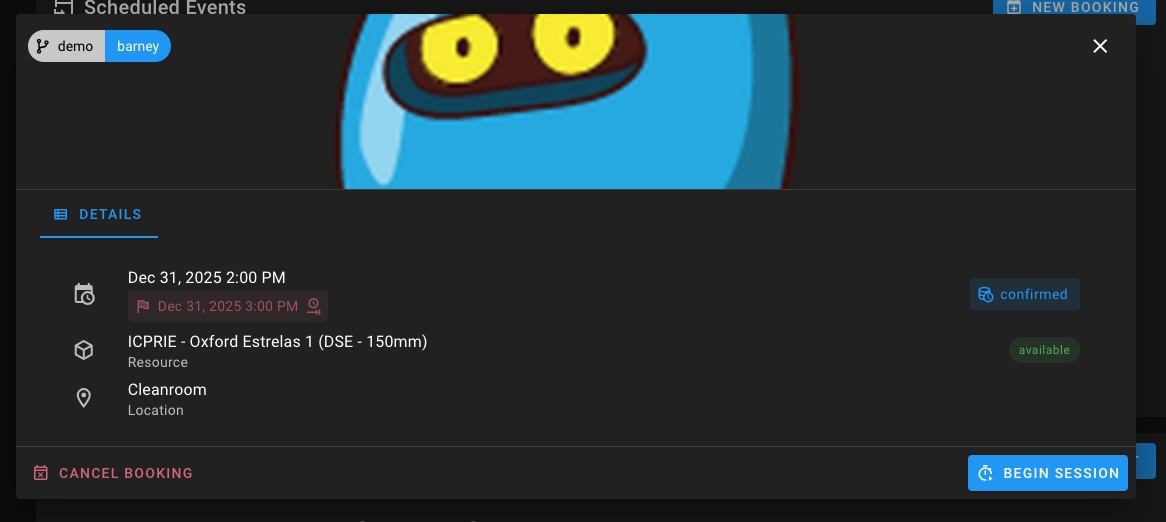Click the calendar X icon on Cancel Booking

pos(41,473)
